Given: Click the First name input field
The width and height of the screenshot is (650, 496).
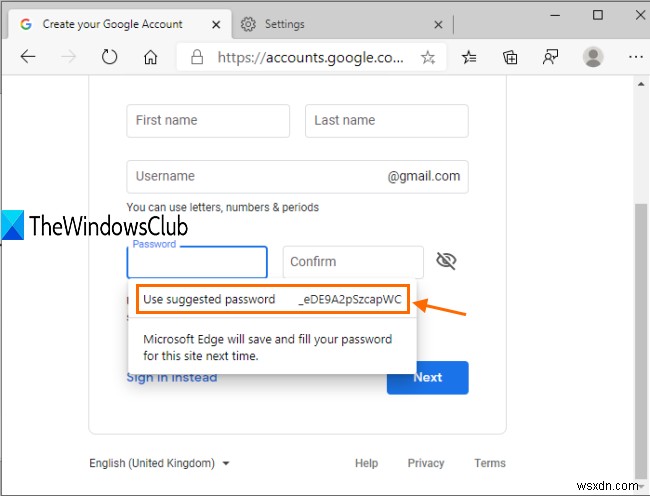Looking at the screenshot, I should [x=208, y=121].
